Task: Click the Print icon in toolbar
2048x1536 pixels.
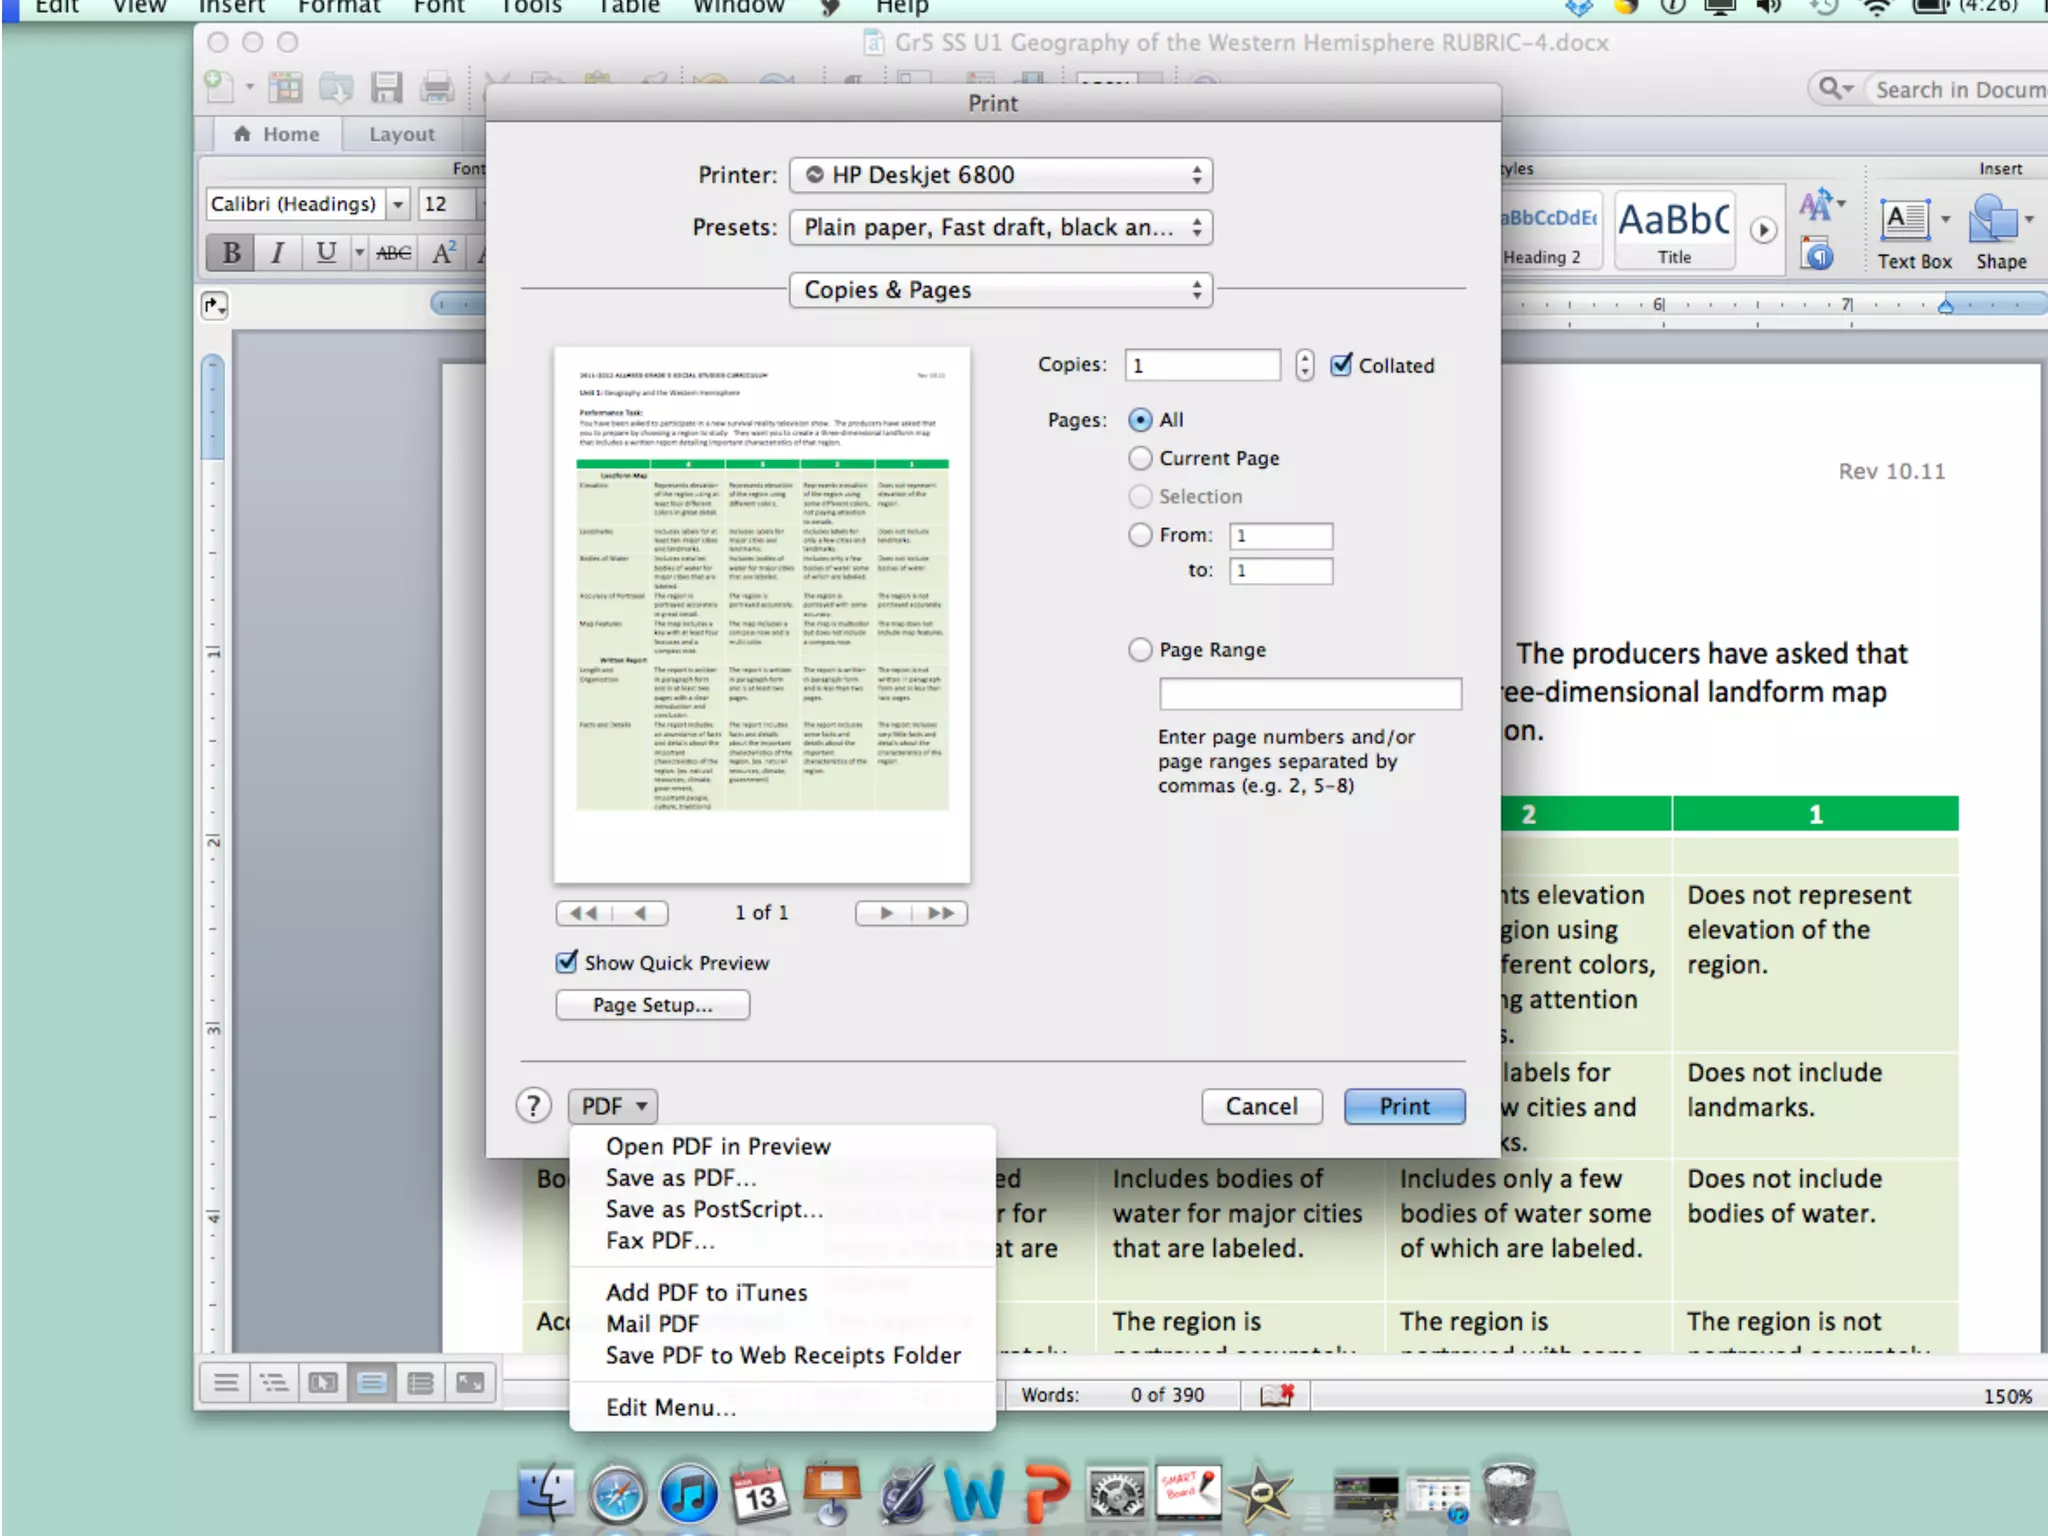Action: 437,88
